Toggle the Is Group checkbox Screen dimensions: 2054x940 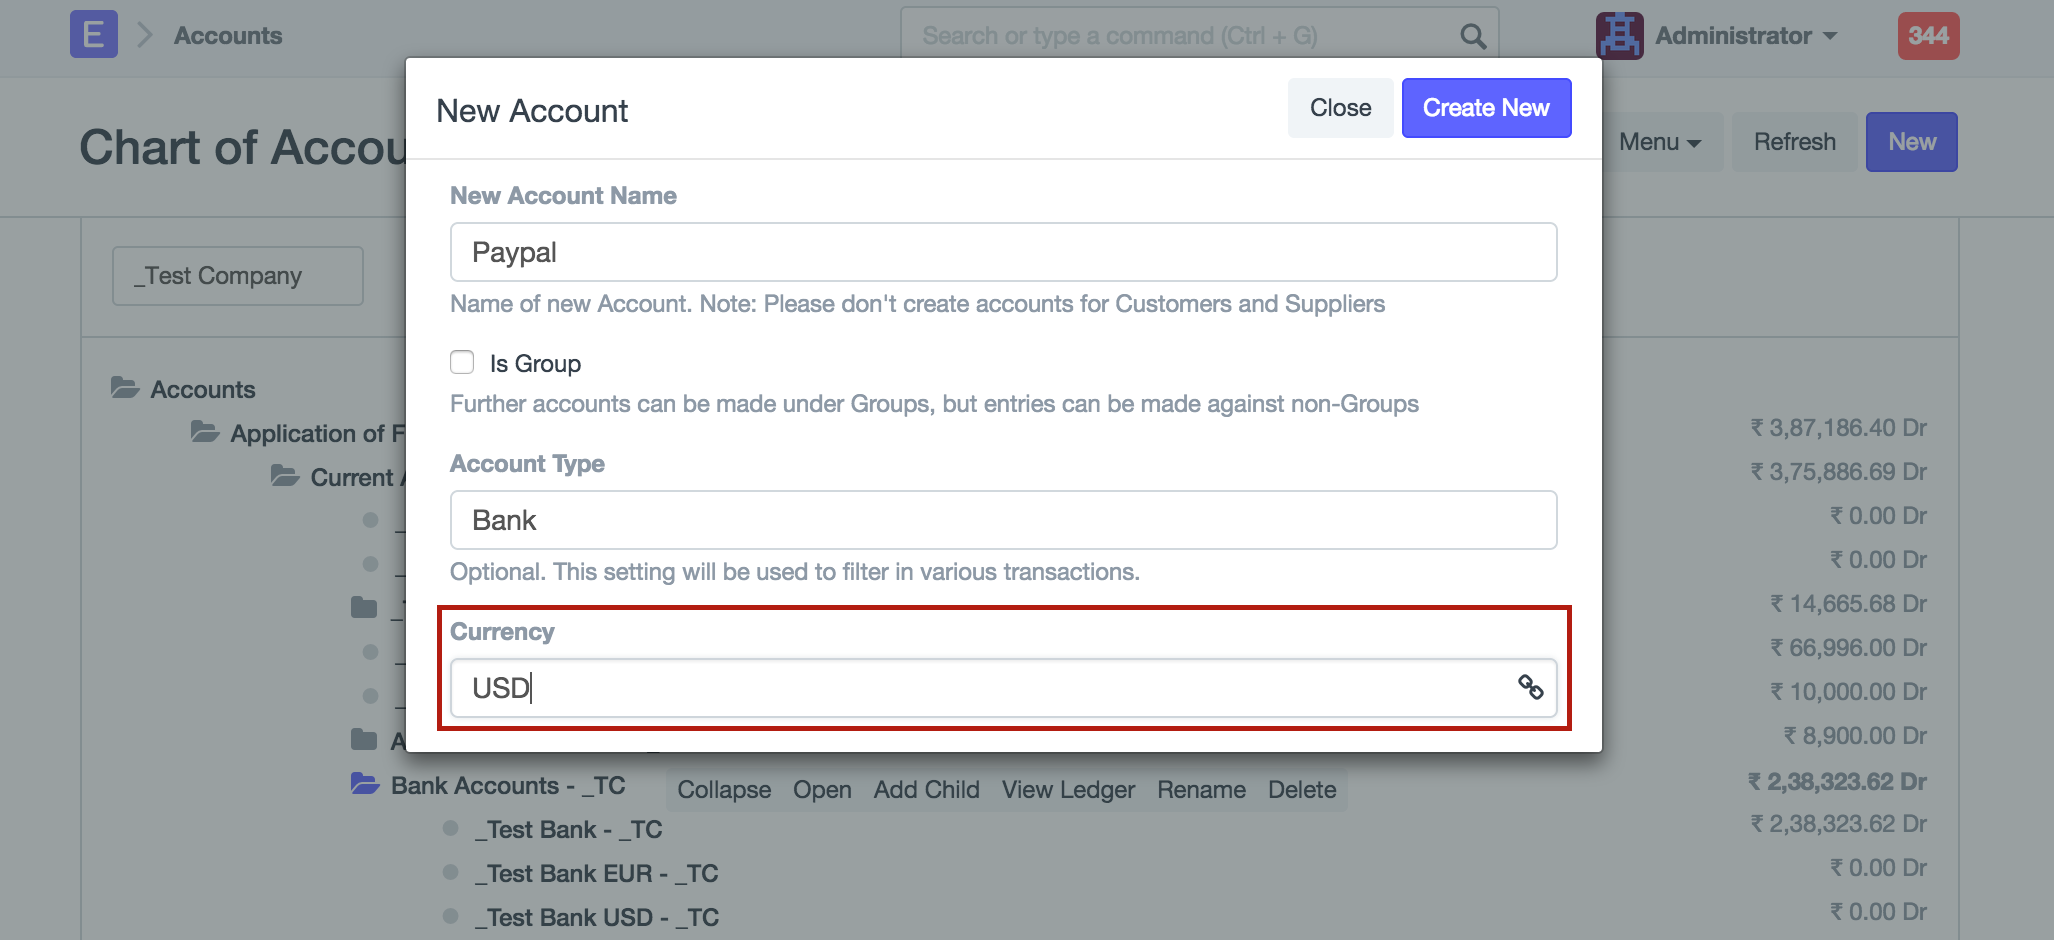tap(462, 362)
